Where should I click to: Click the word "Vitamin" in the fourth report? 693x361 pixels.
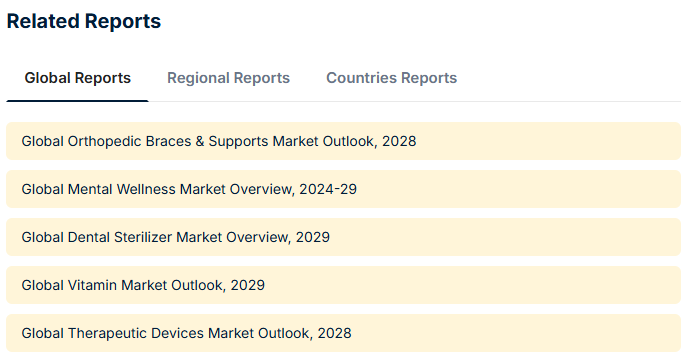[x=92, y=285]
